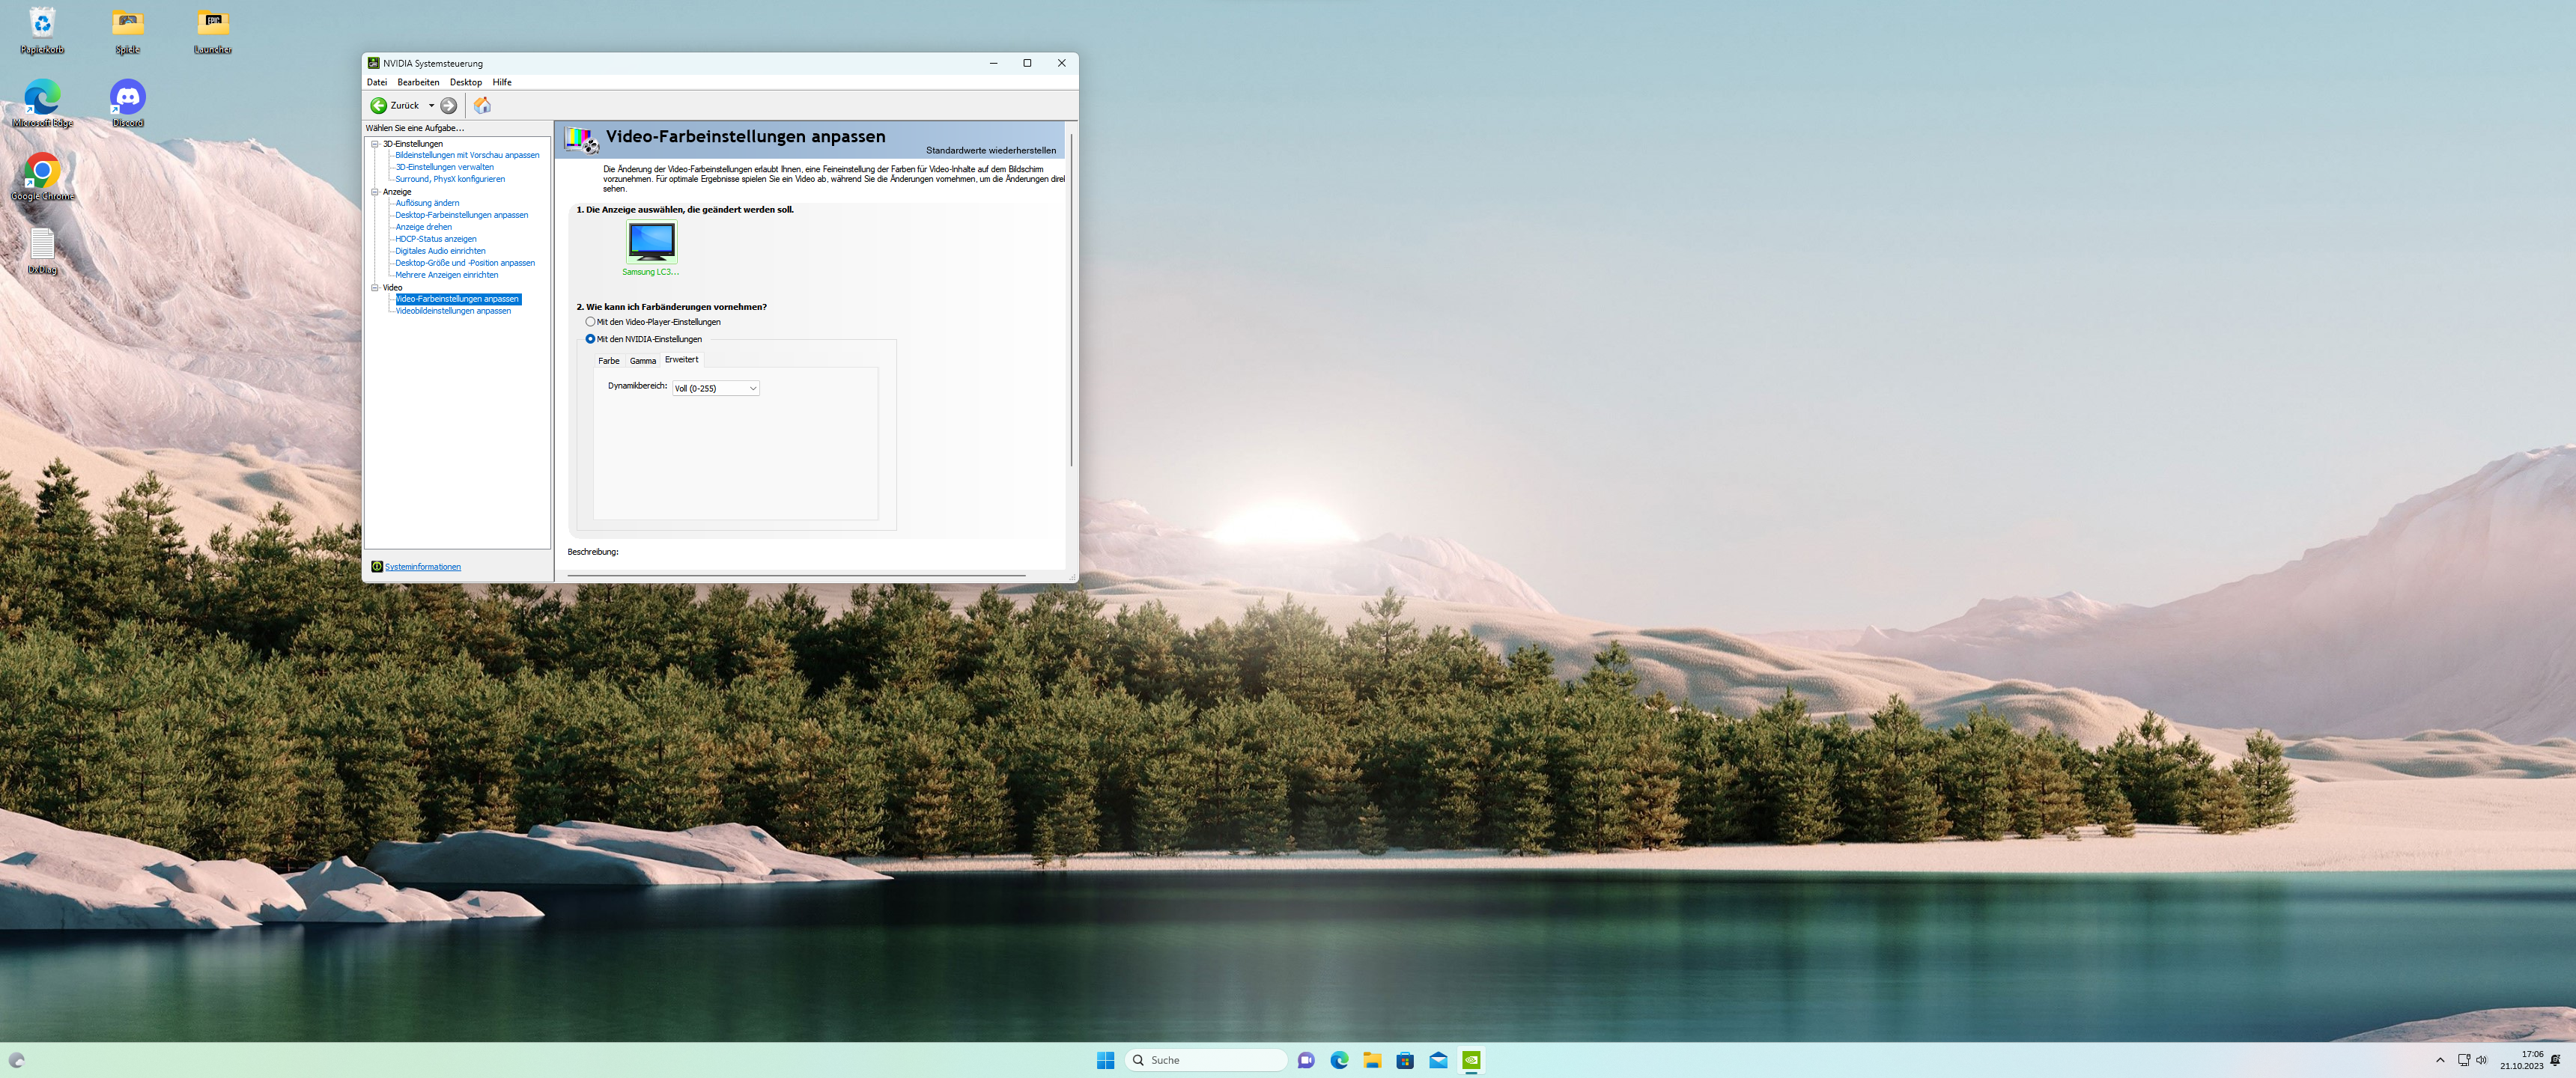The image size is (2576, 1078).
Task: Open the Zurück history dropdown arrow
Action: coord(432,105)
